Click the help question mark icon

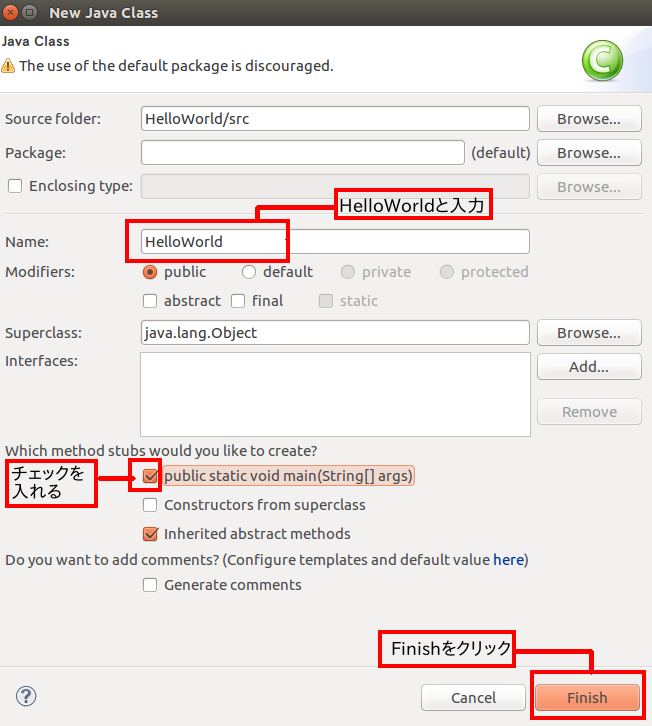pos(26,696)
